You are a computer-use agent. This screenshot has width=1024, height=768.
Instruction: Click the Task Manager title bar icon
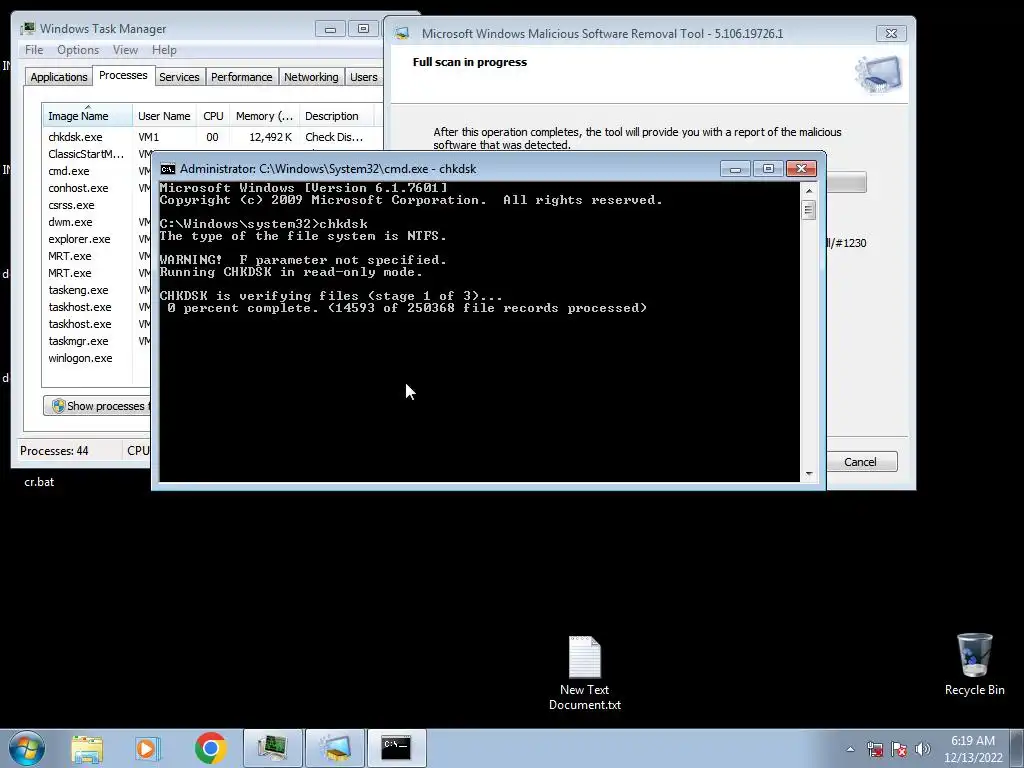point(27,29)
